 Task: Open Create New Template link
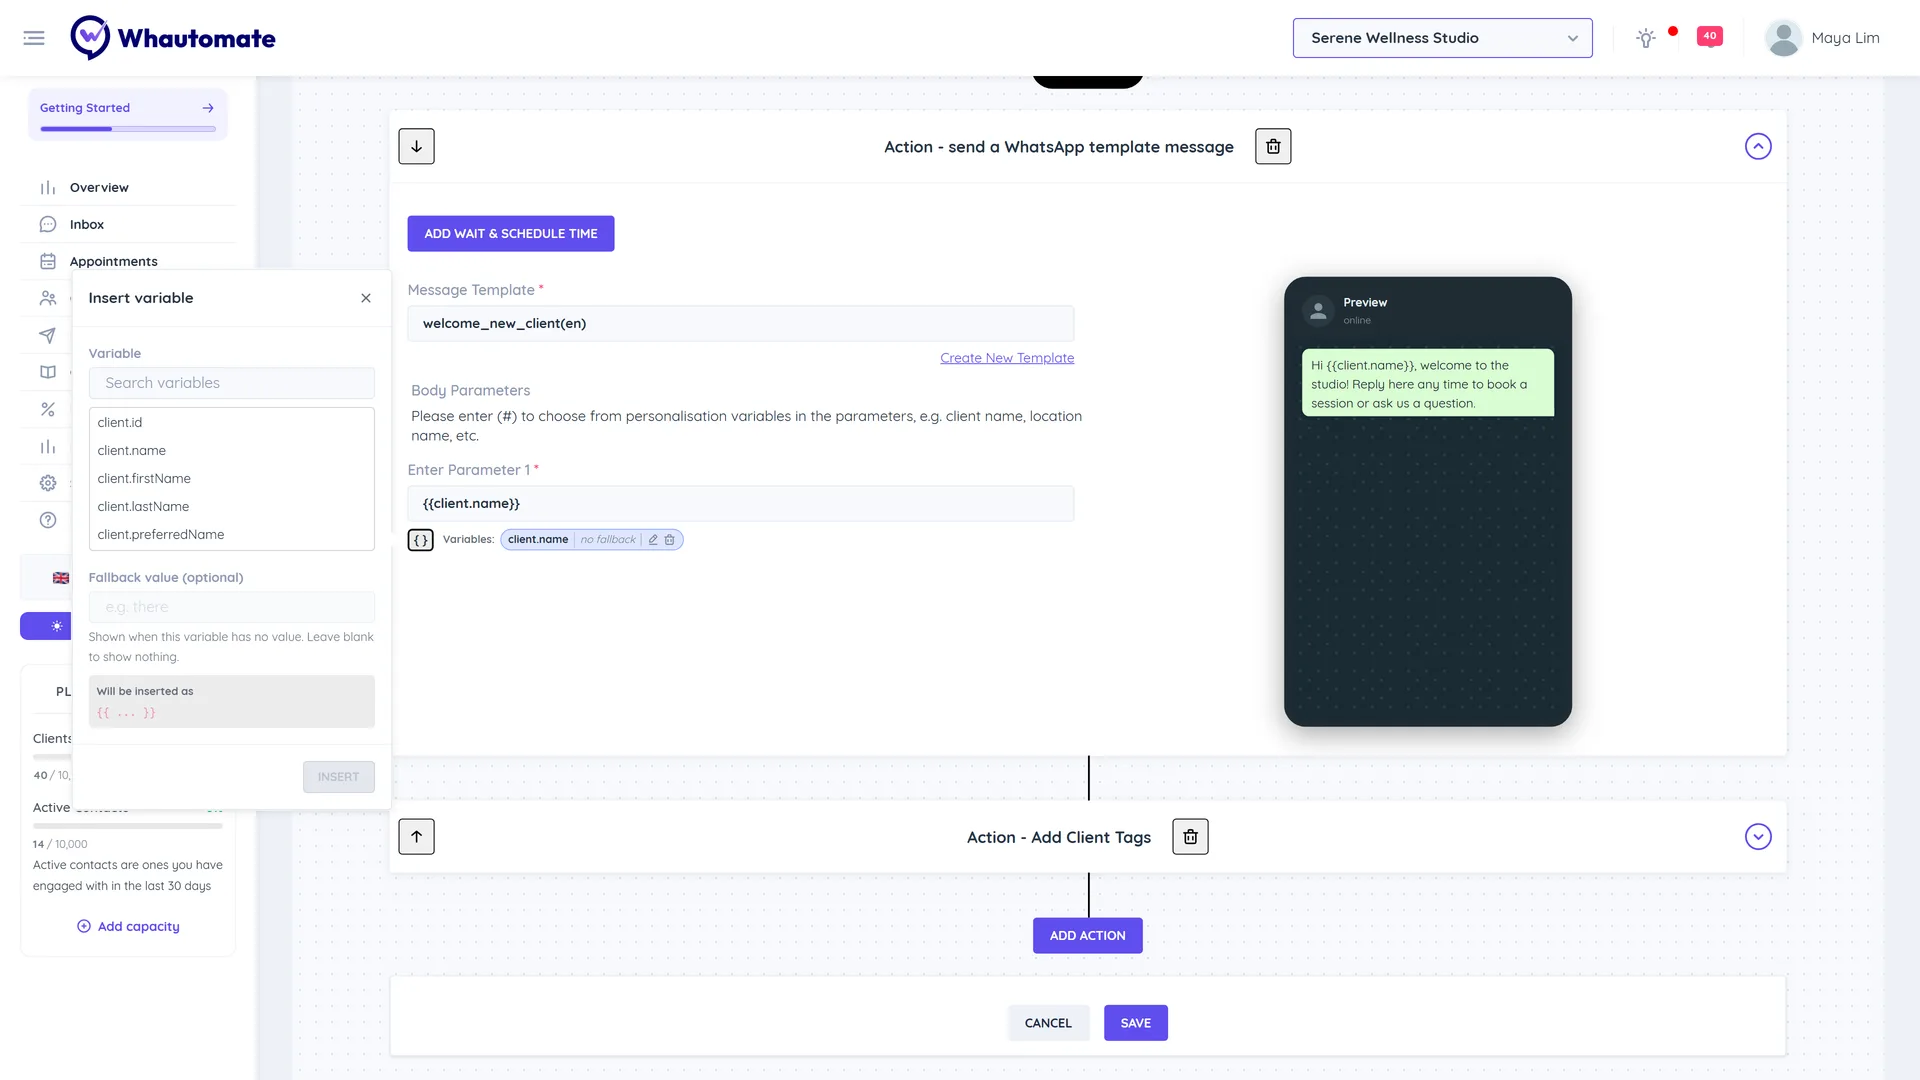[1007, 358]
